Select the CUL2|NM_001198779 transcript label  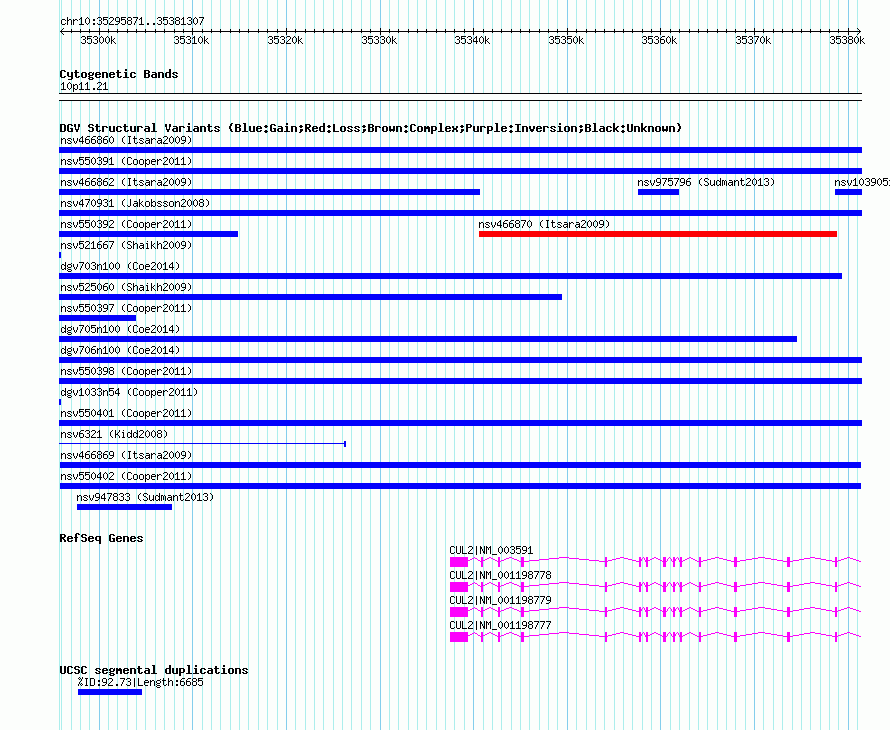pos(500,600)
